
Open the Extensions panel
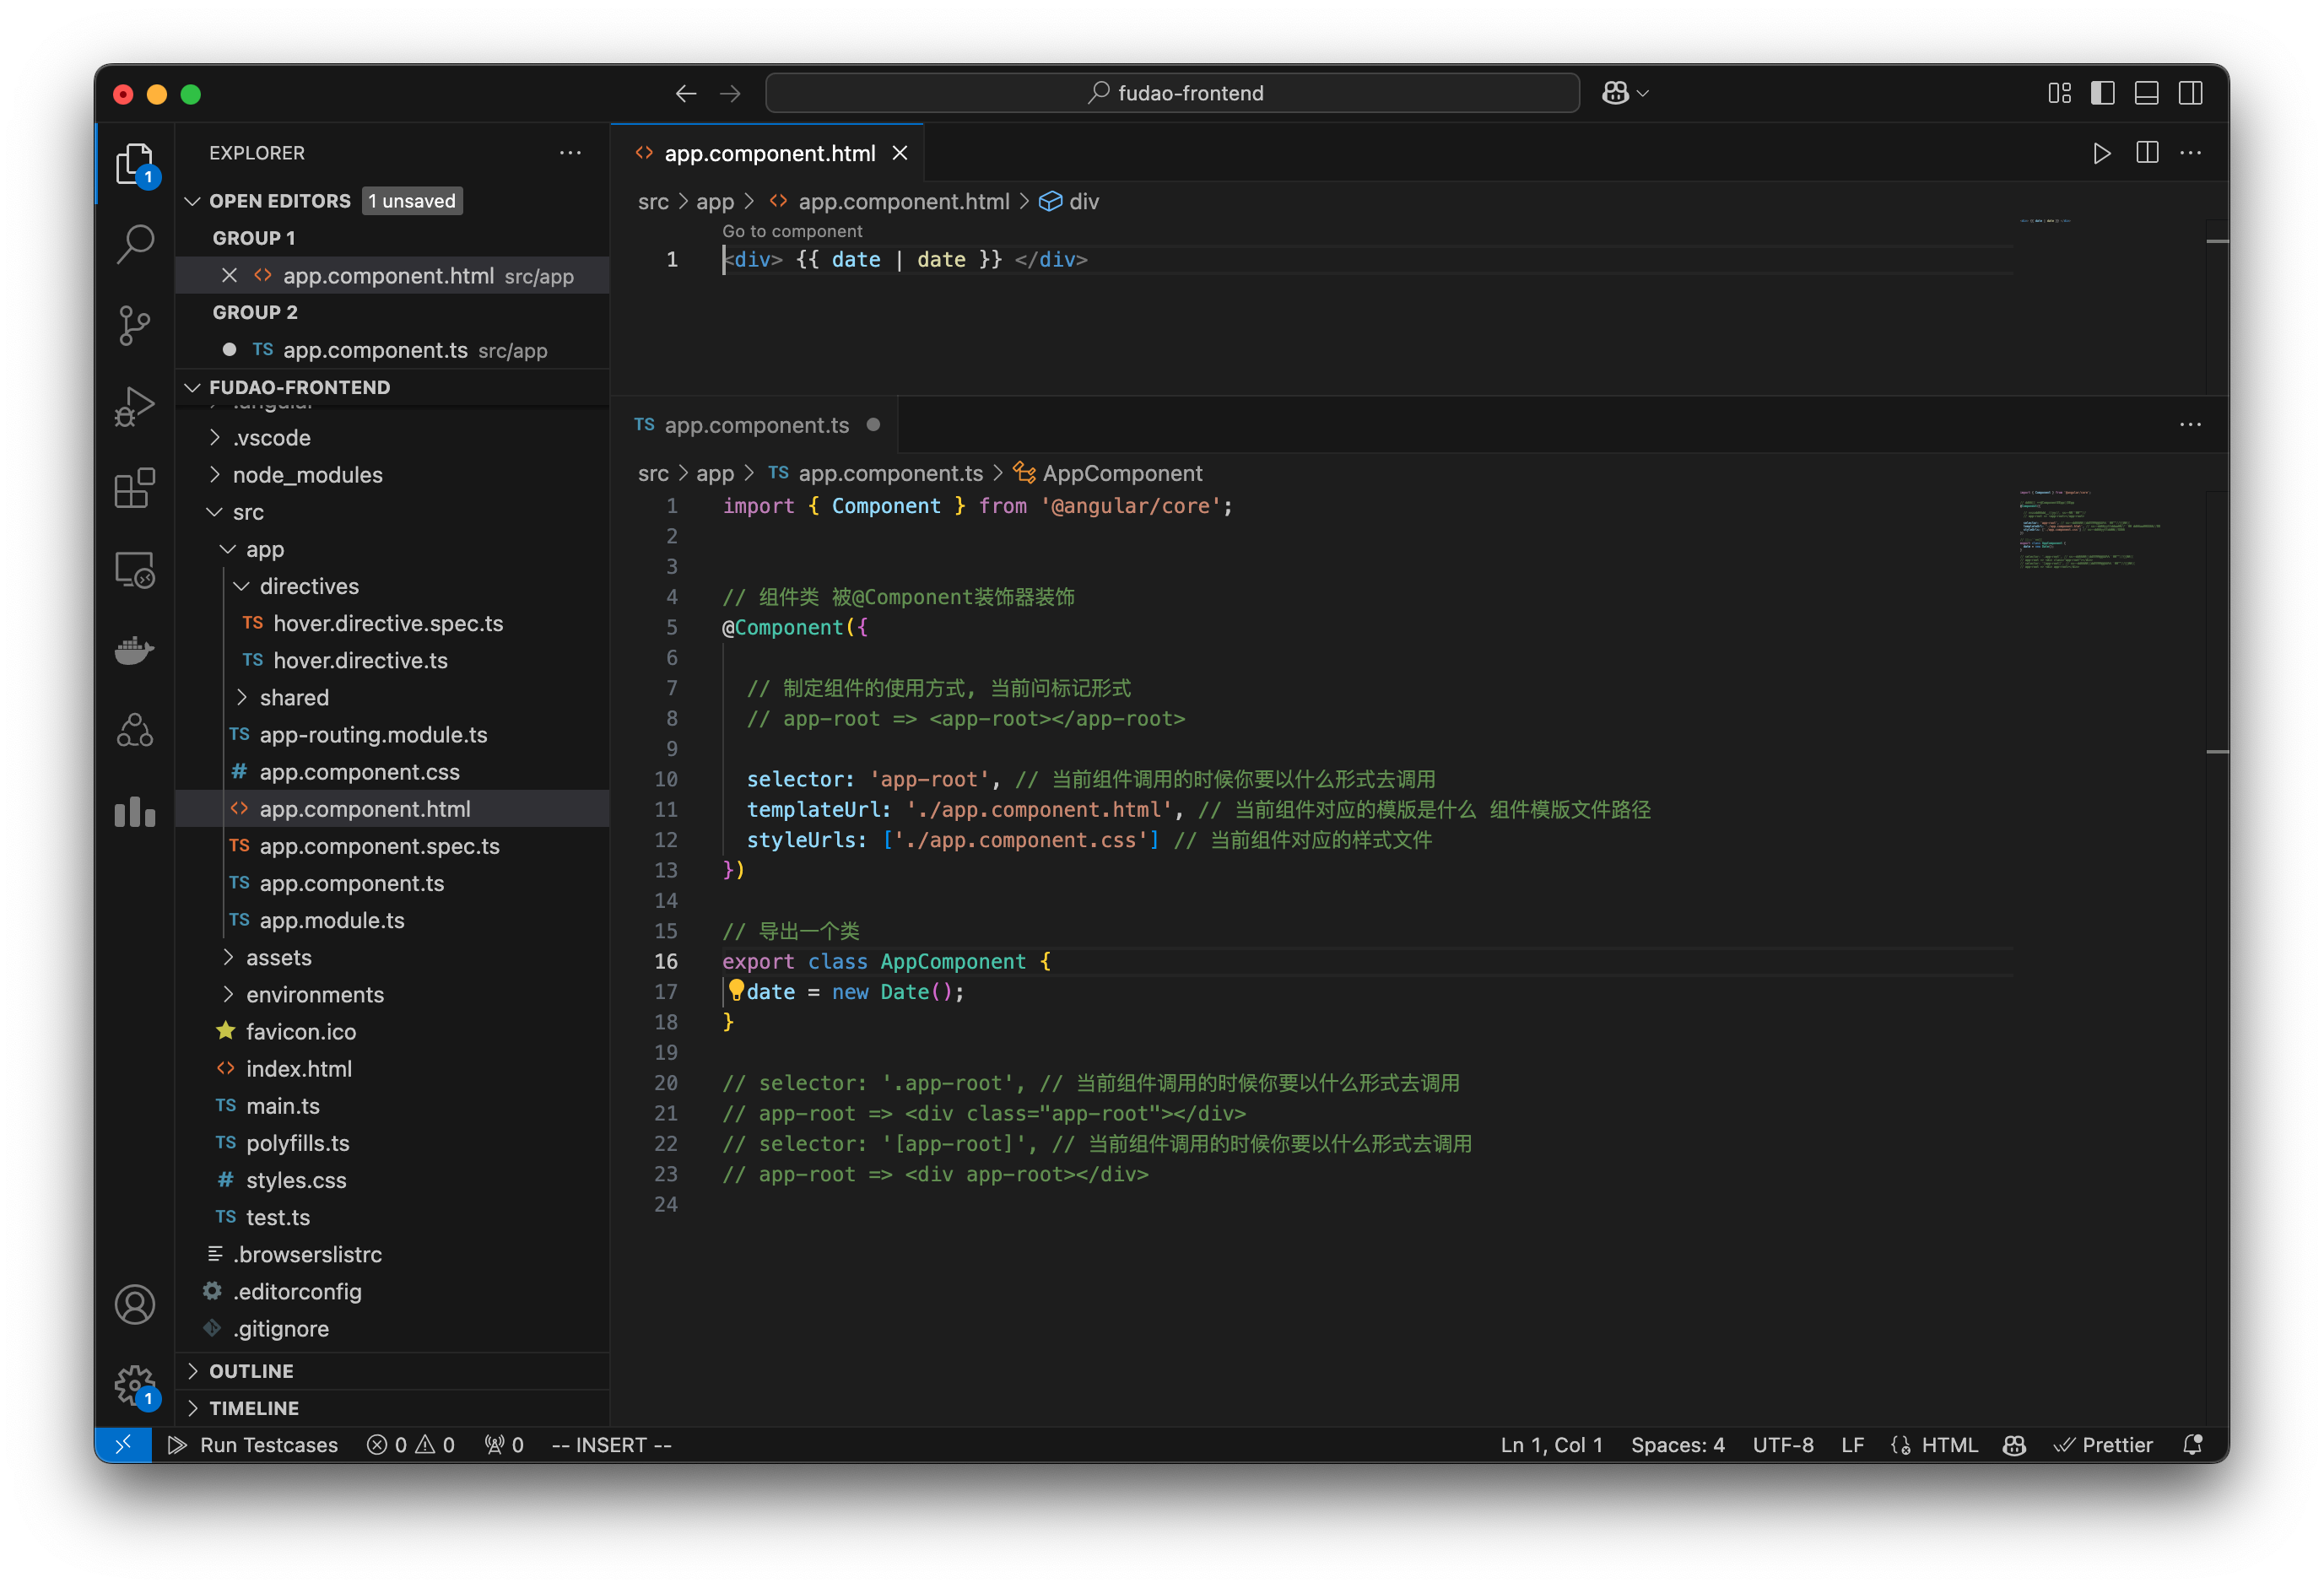(135, 488)
